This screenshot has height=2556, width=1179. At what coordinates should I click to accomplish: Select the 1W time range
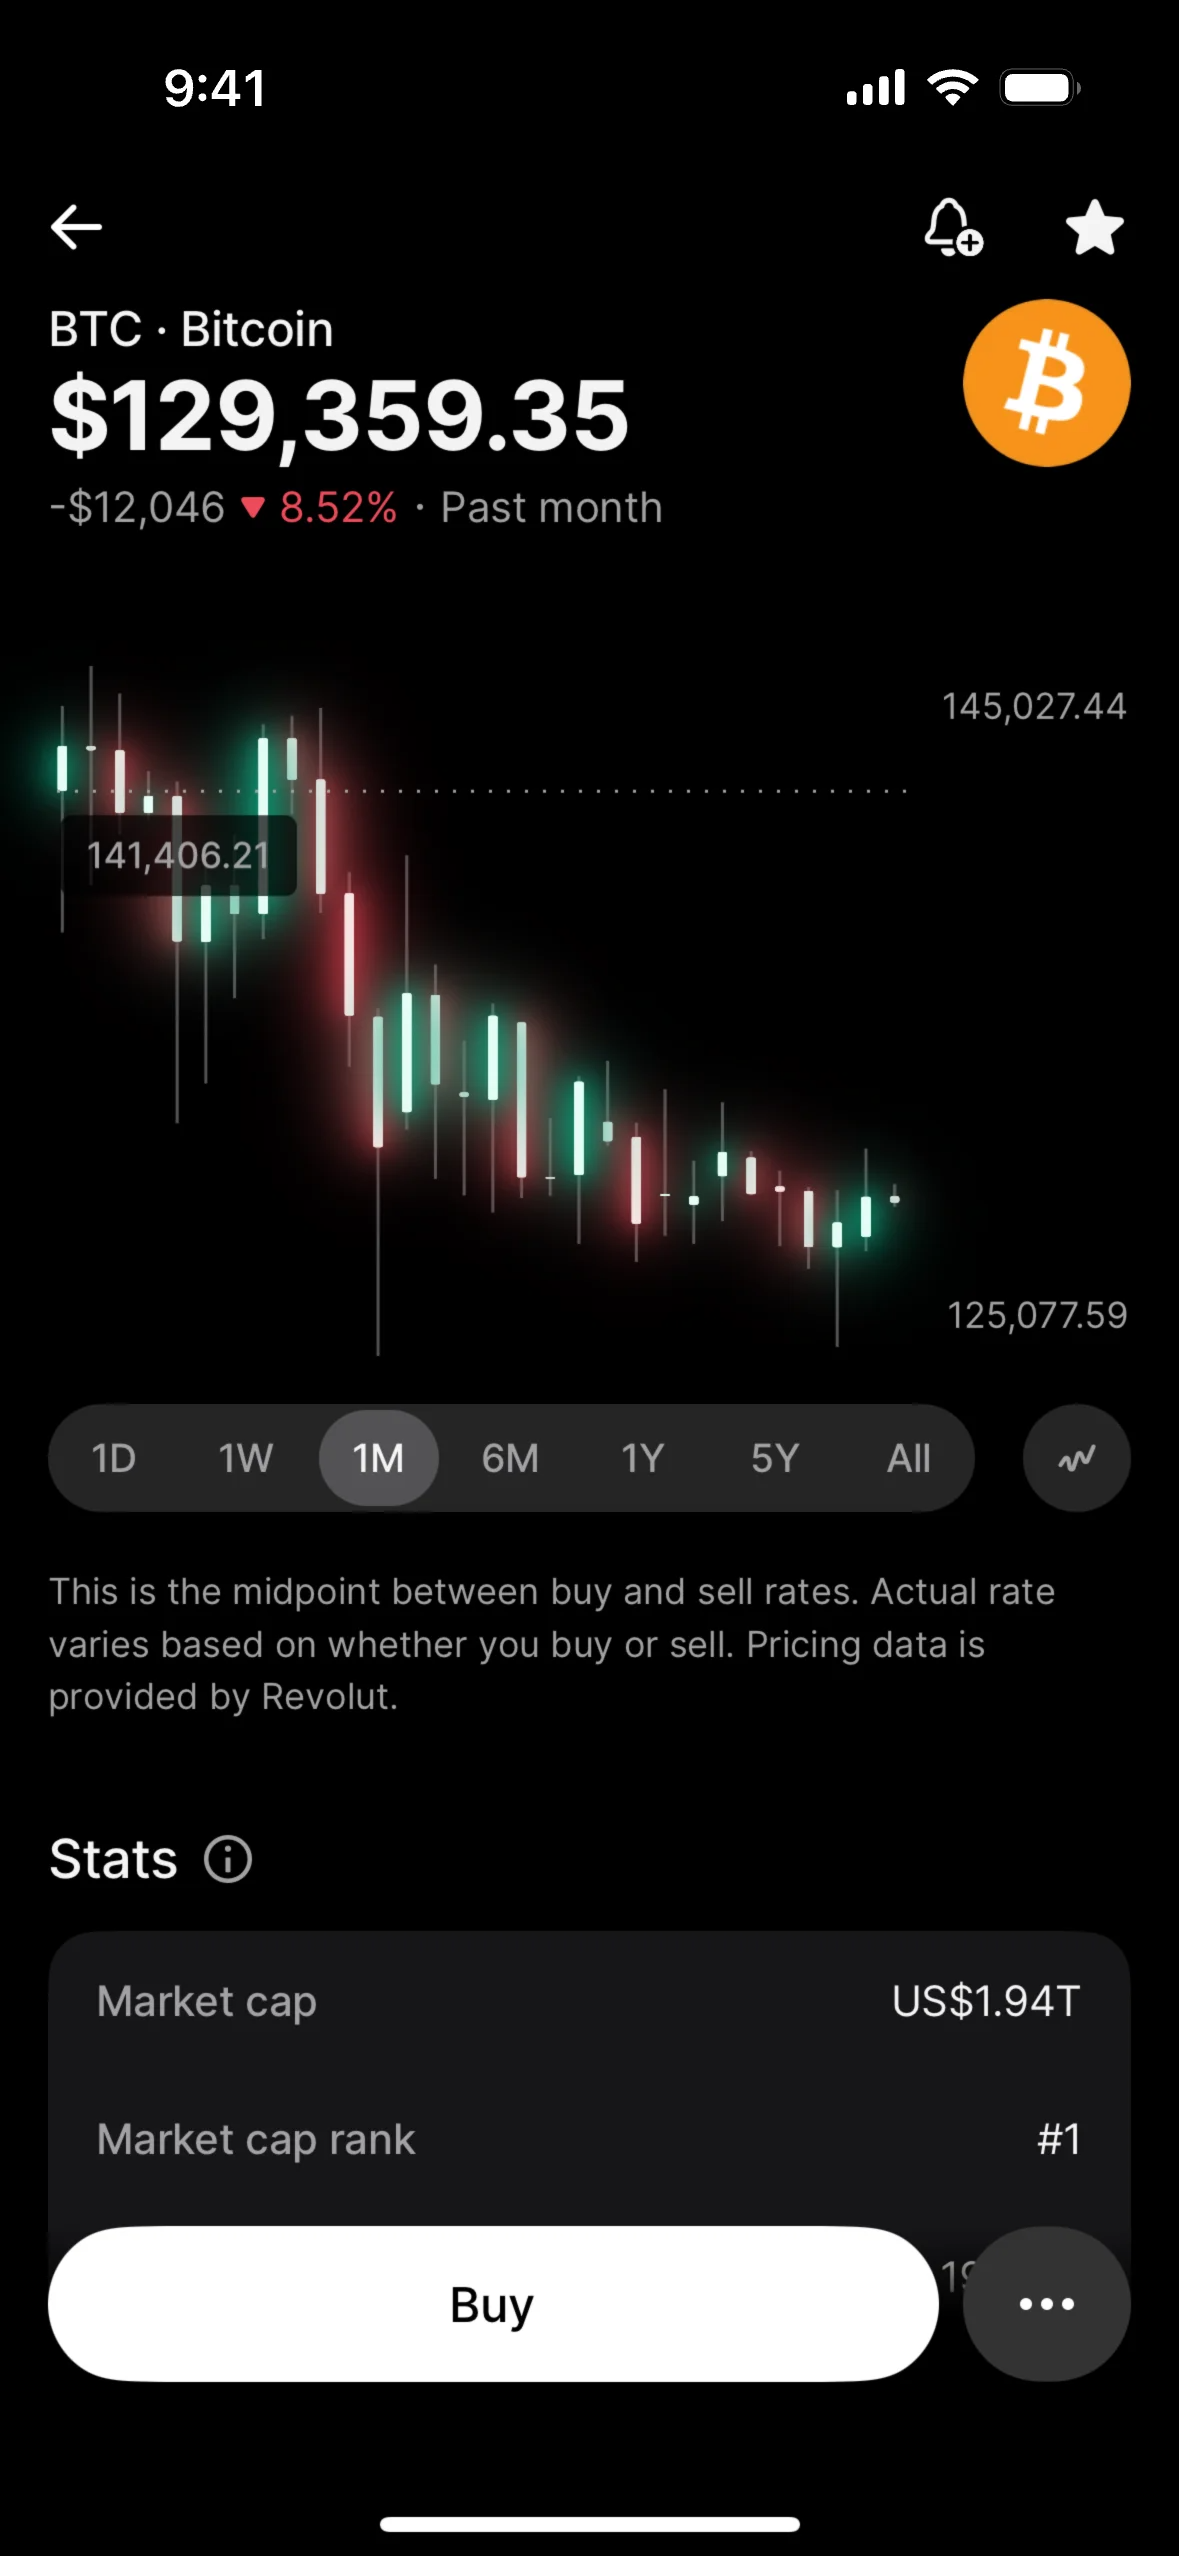pos(246,1458)
